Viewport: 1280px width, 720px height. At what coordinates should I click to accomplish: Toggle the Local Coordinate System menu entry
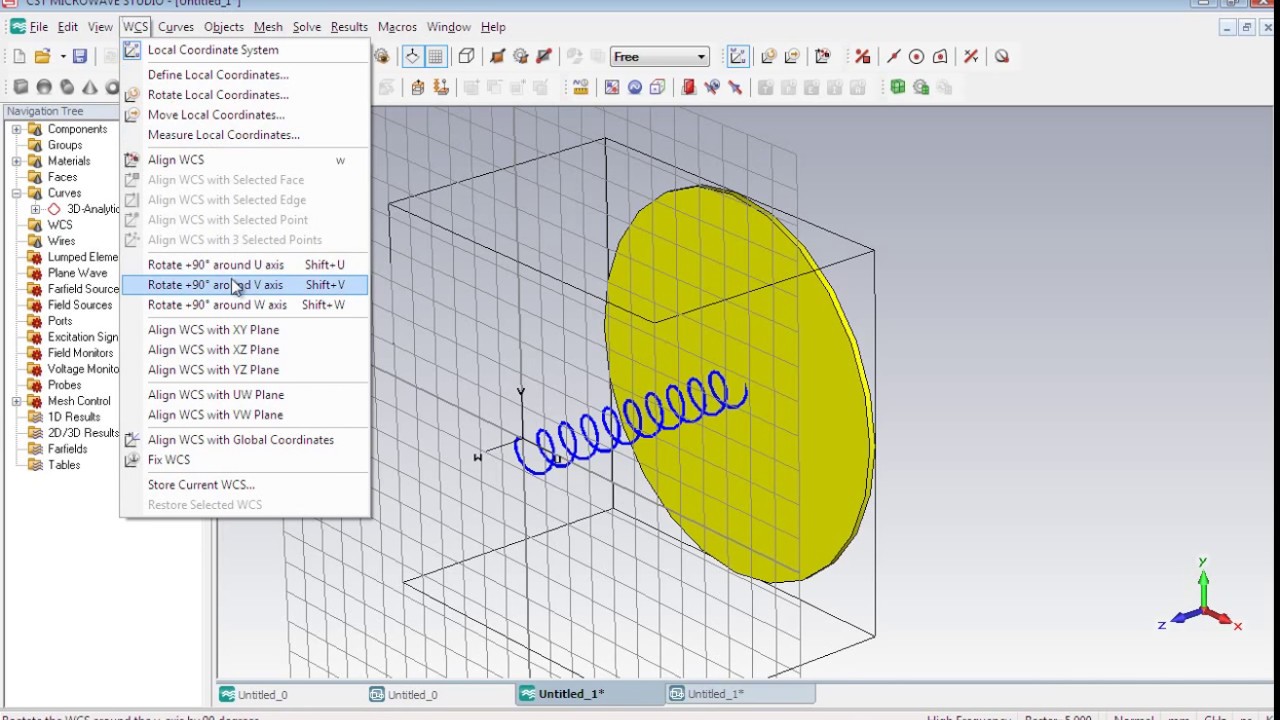coord(244,50)
